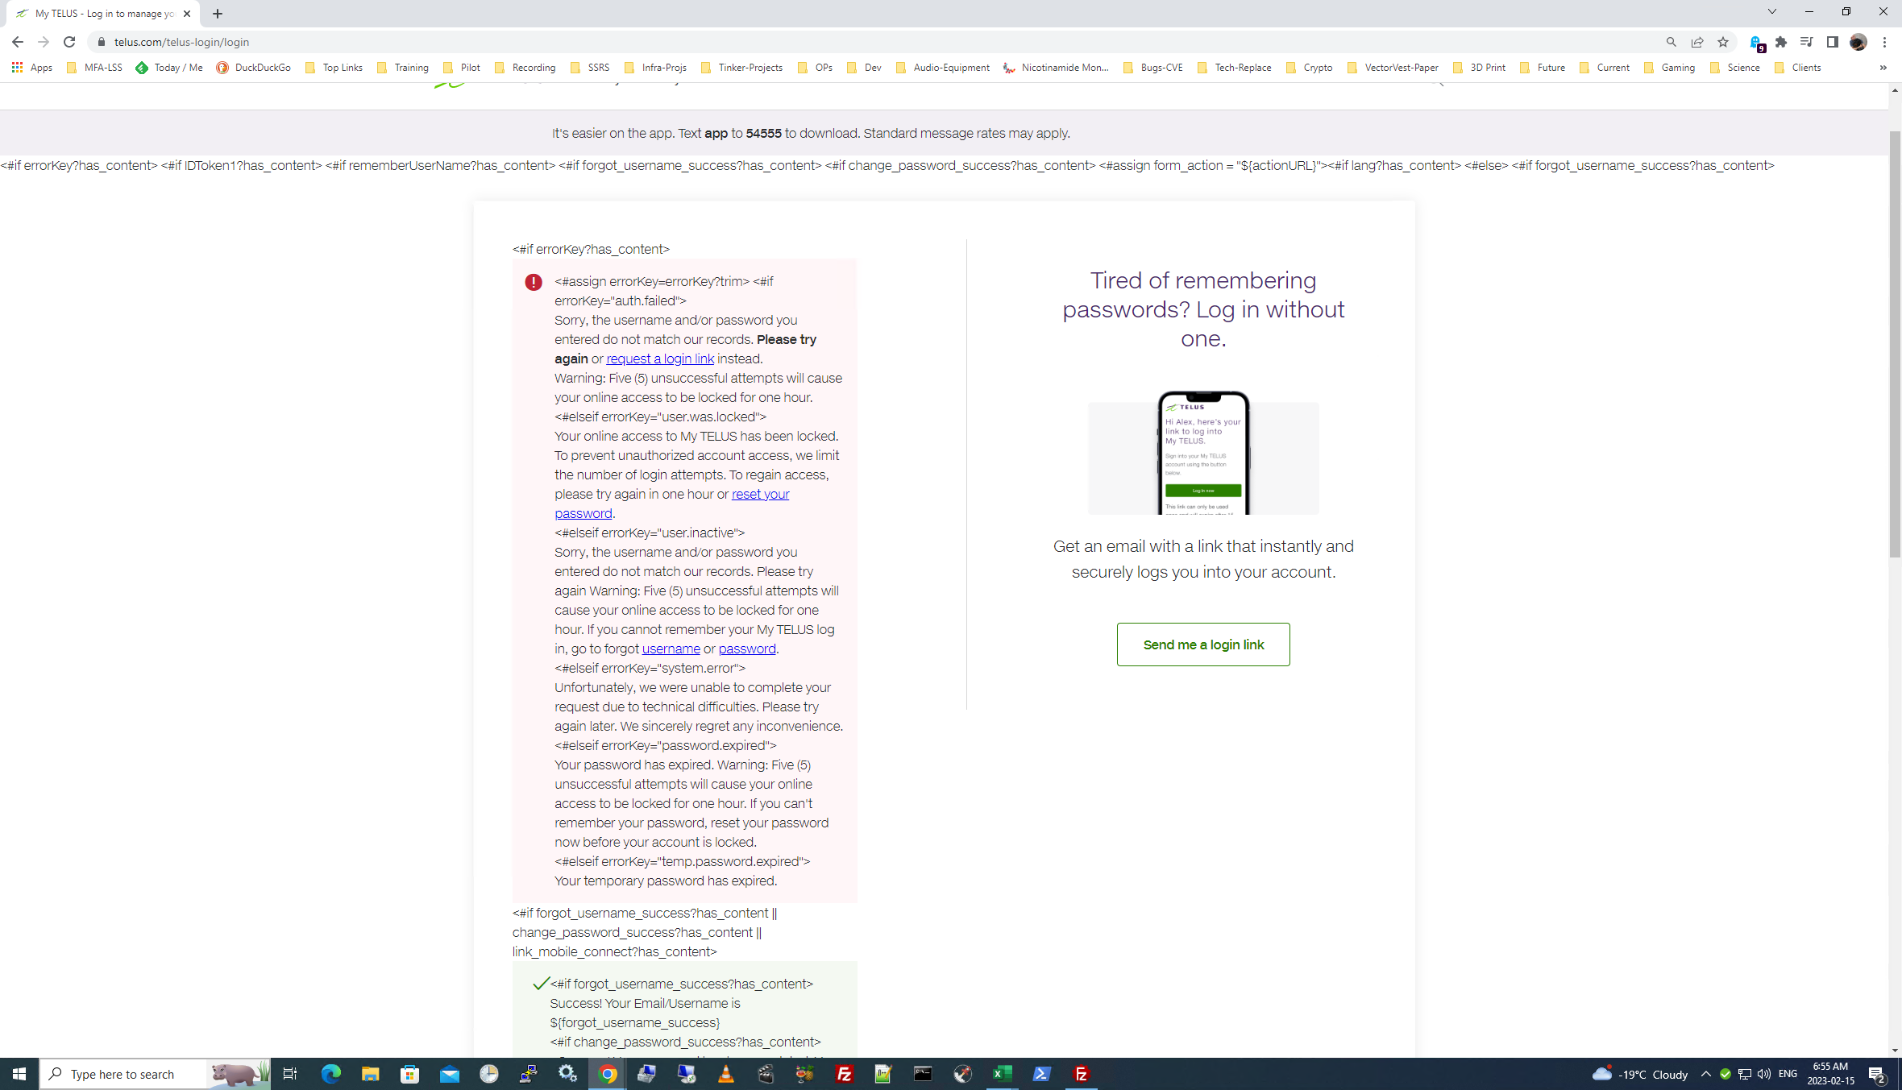Open VLC media player from taskbar
This screenshot has height=1090, width=1902.
(726, 1074)
